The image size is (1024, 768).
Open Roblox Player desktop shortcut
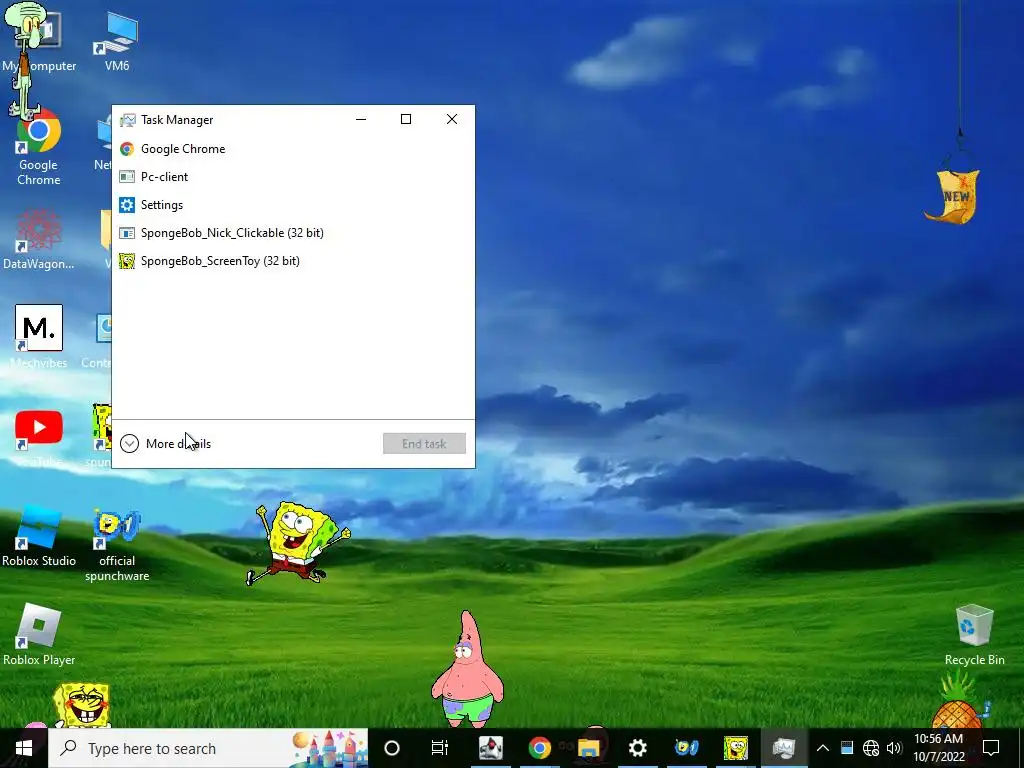click(x=39, y=635)
